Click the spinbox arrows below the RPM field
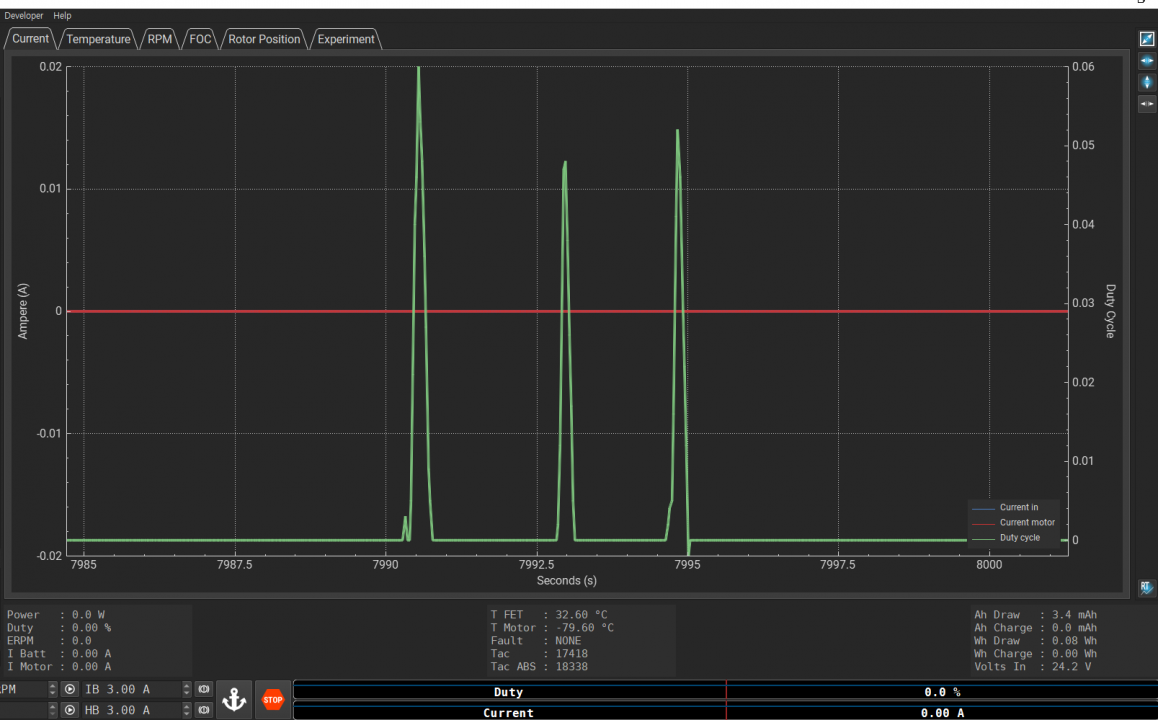Screen dimensions: 1158x720 (x=52, y=710)
